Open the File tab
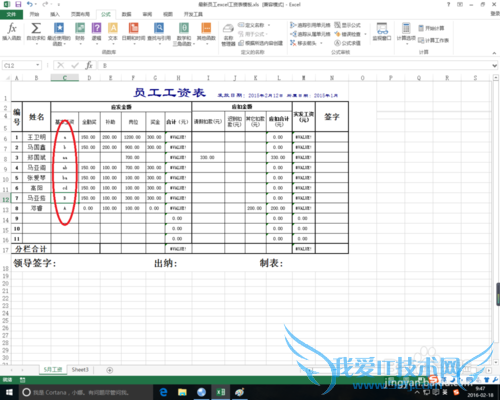 coord(11,14)
